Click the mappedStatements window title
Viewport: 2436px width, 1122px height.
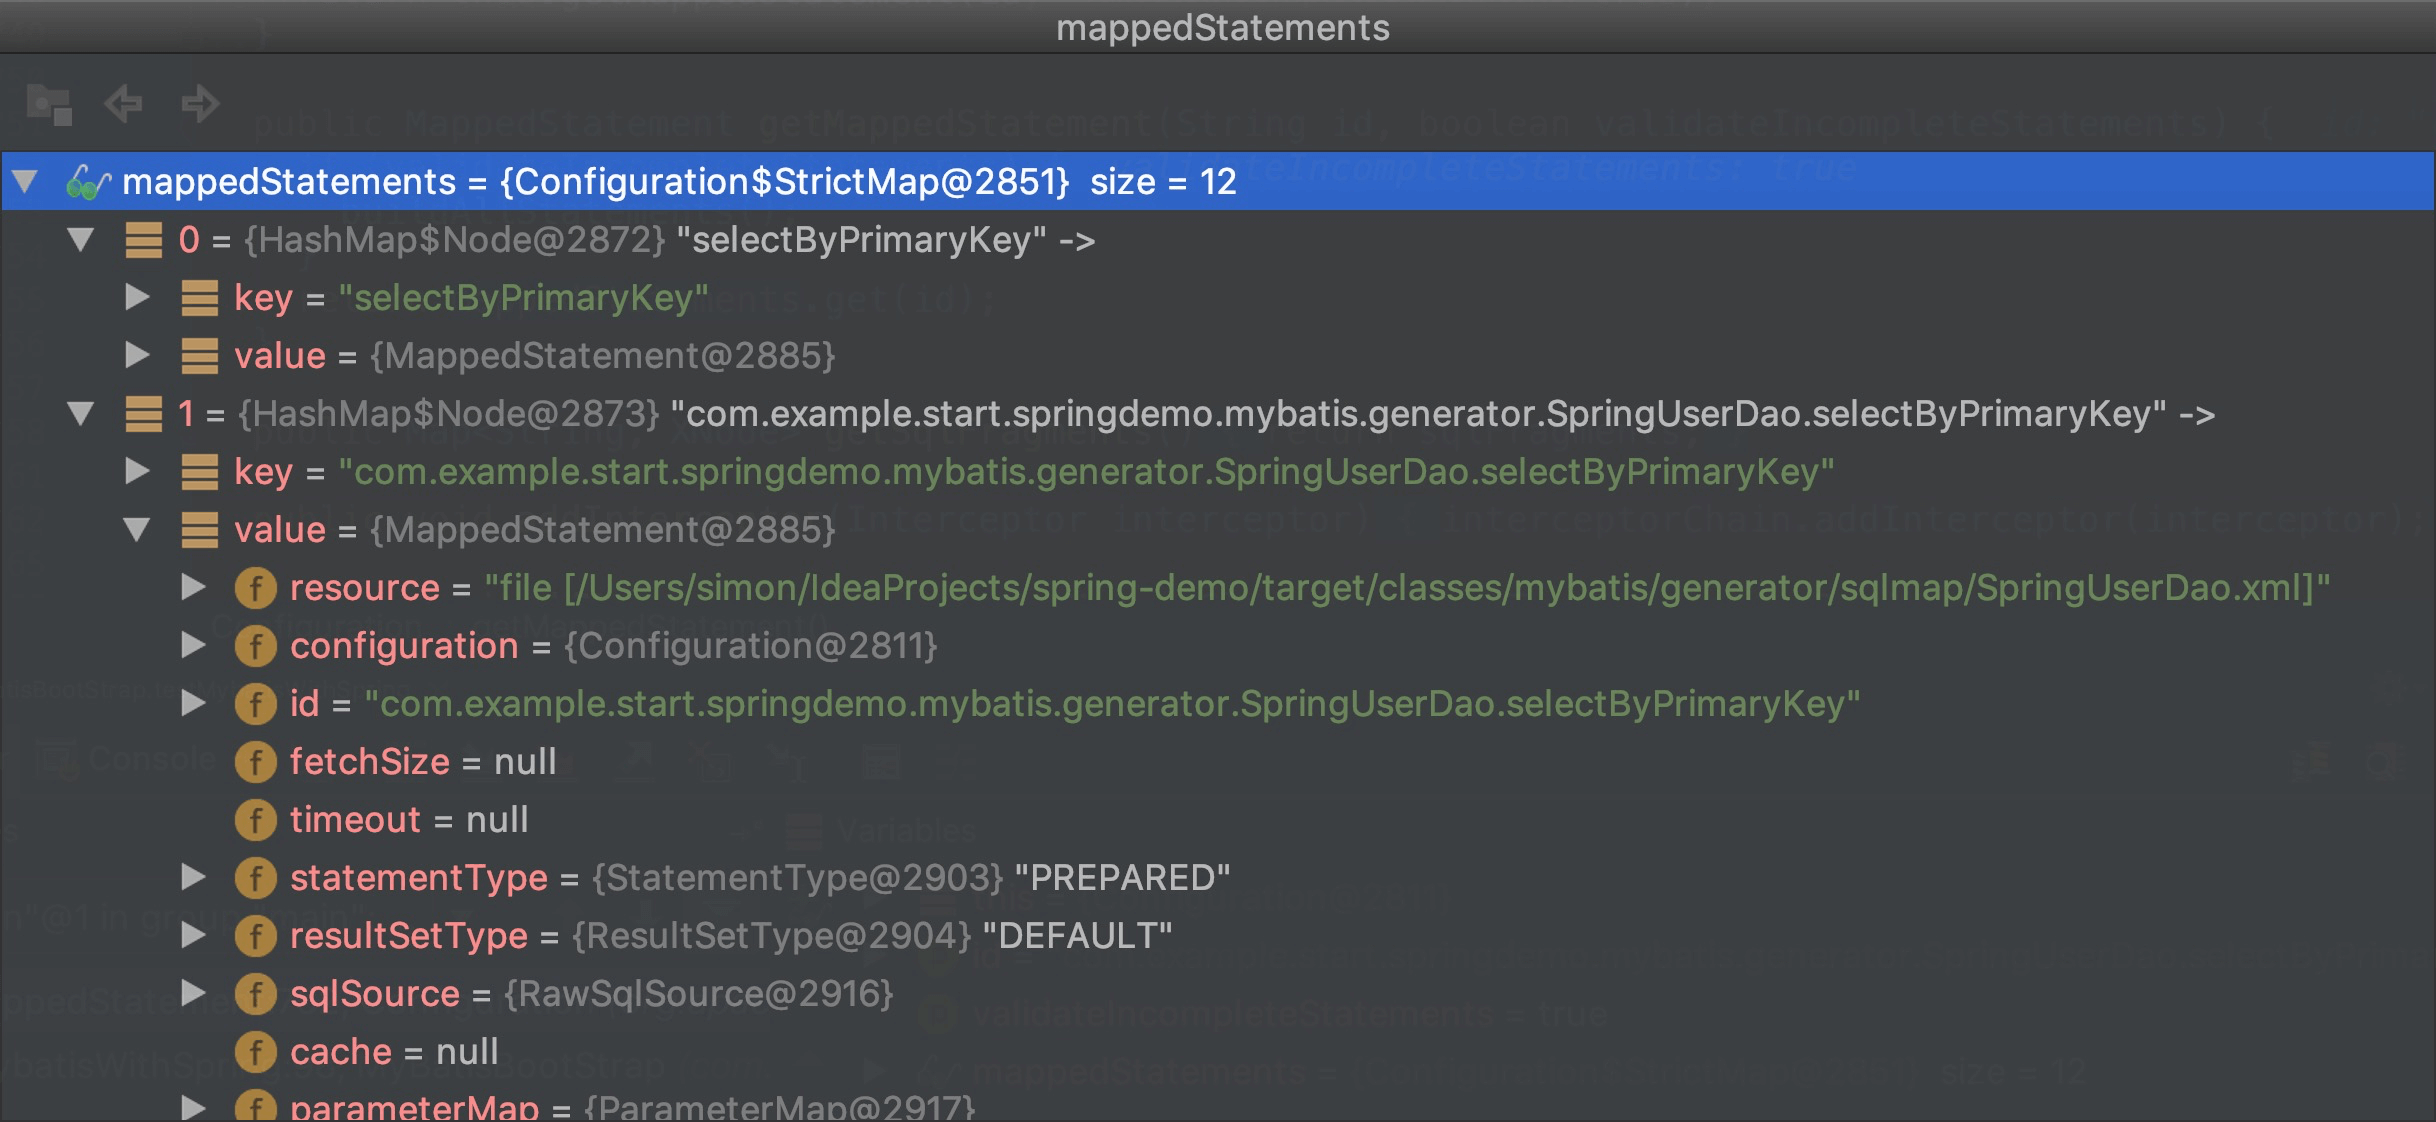1222,28
